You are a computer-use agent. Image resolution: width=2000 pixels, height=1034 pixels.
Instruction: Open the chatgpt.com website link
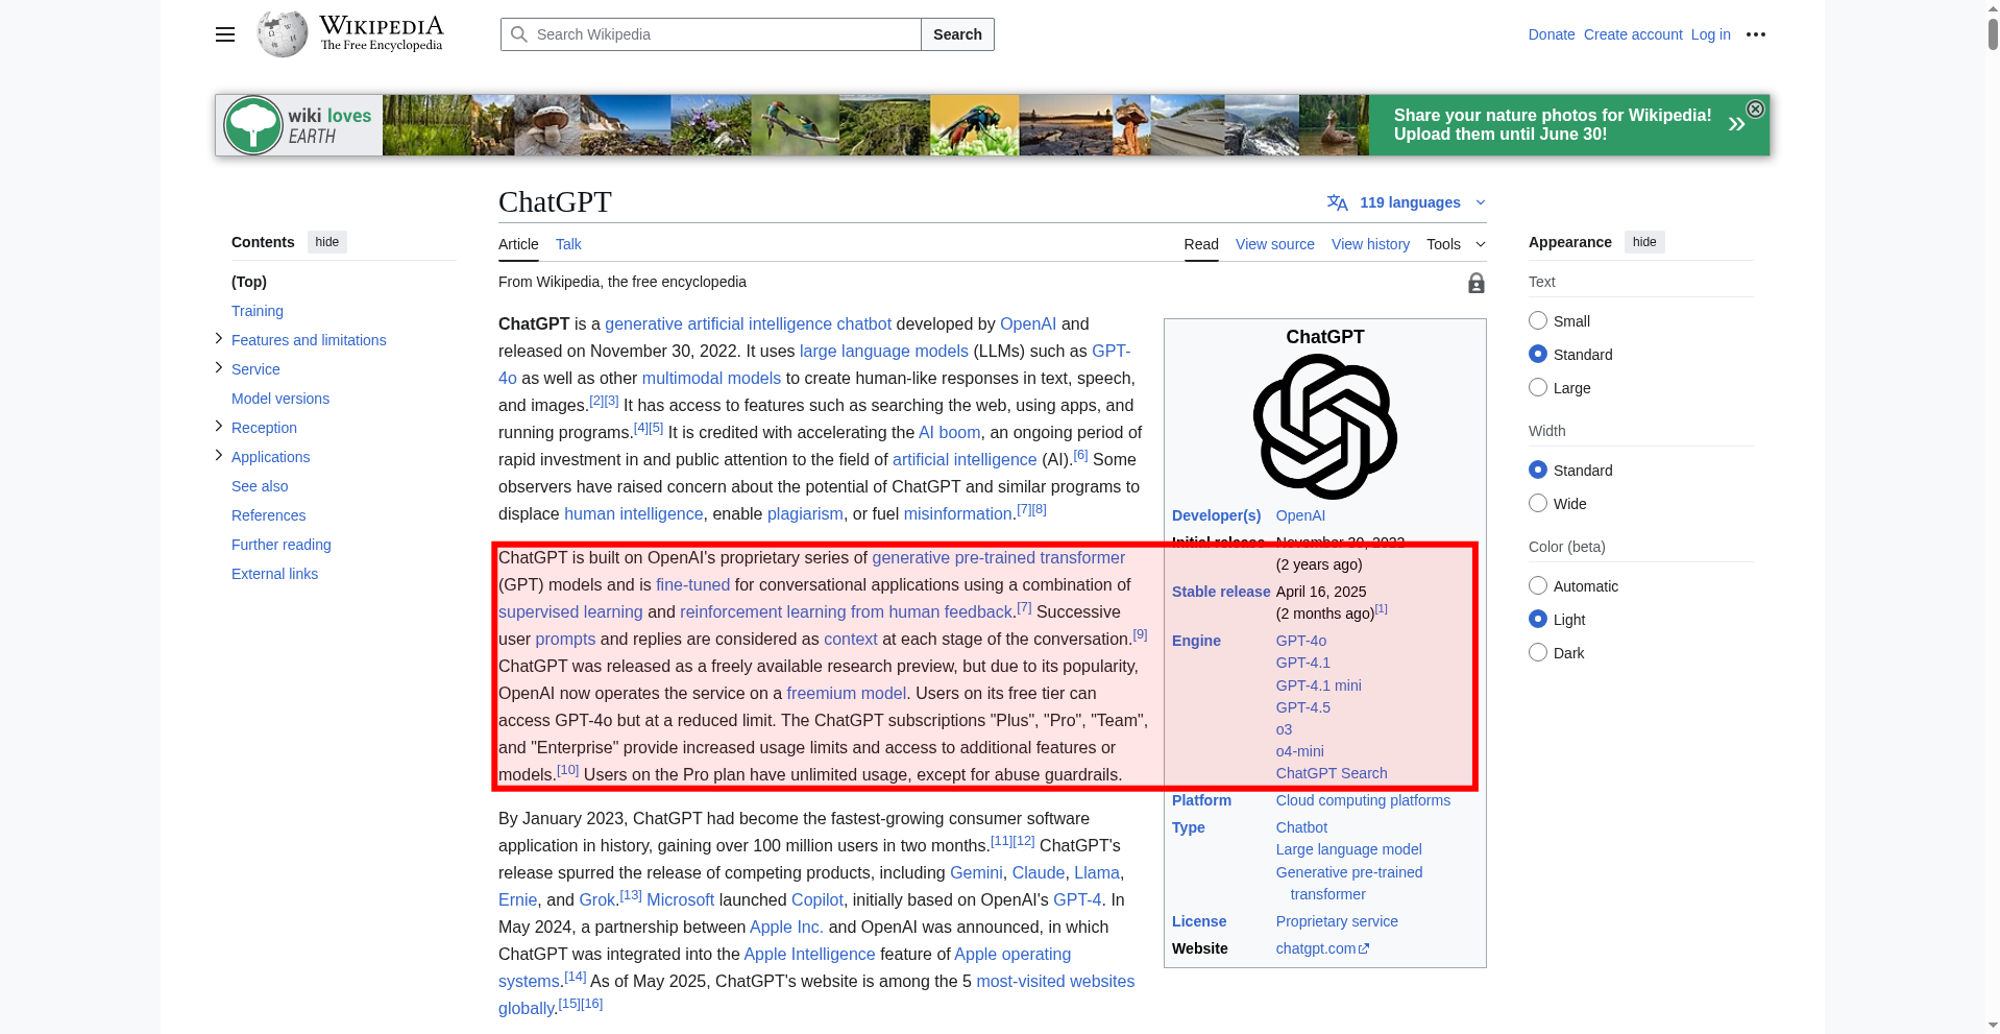tap(1315, 948)
